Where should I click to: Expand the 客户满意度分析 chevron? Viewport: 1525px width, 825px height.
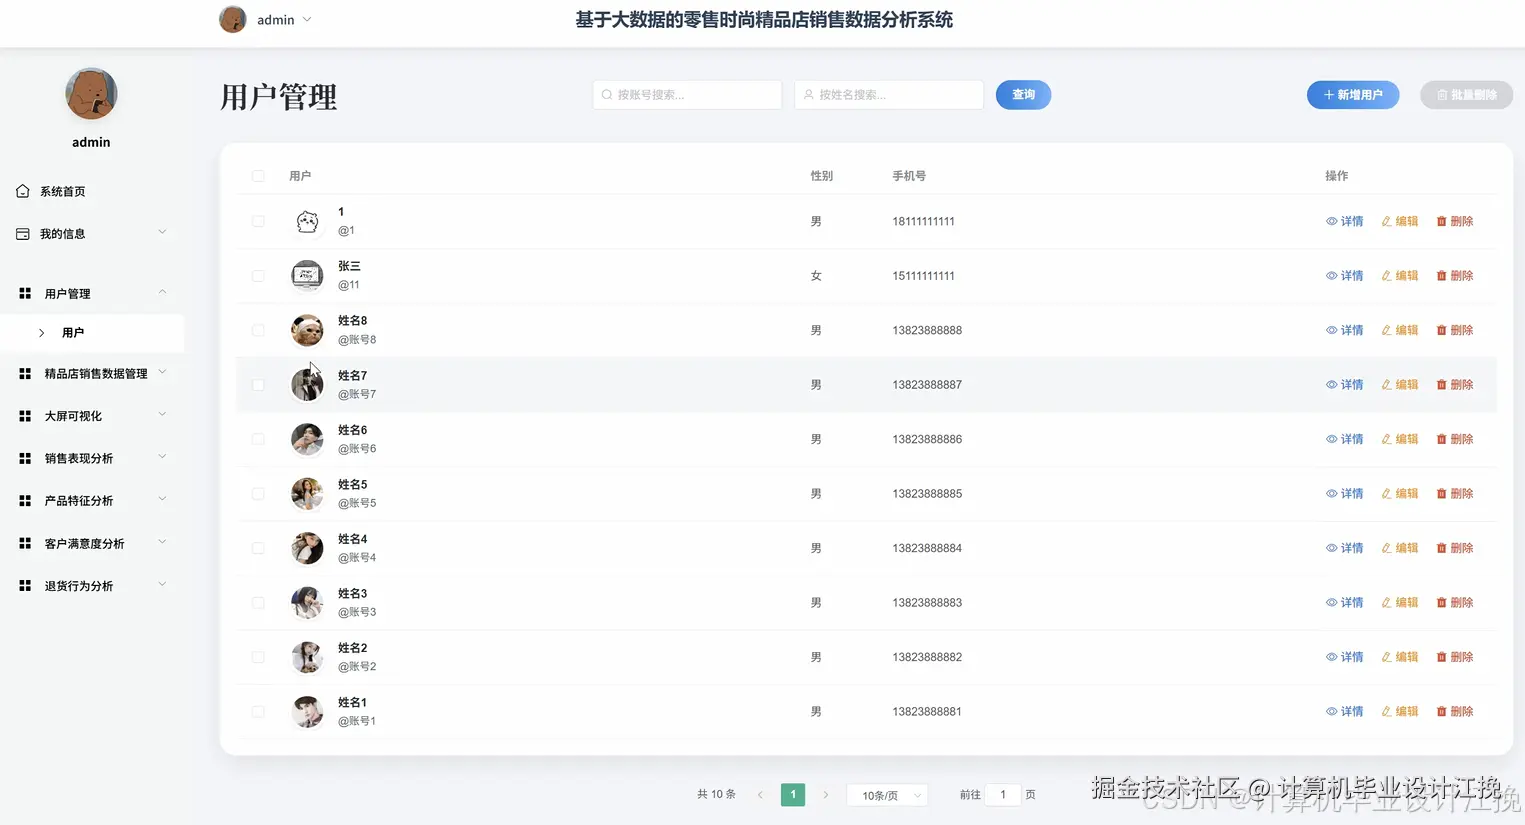tap(162, 542)
